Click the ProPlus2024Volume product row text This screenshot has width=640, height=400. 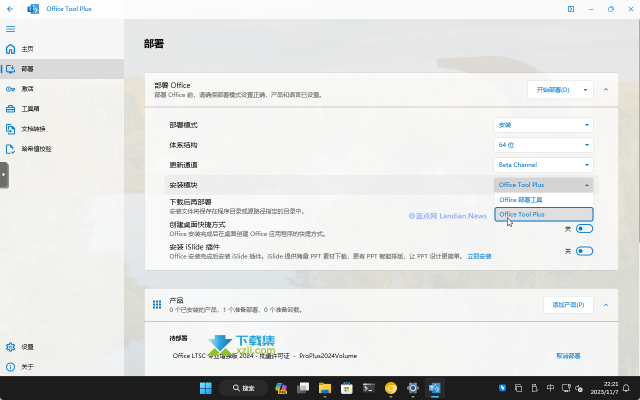[x=264, y=356]
